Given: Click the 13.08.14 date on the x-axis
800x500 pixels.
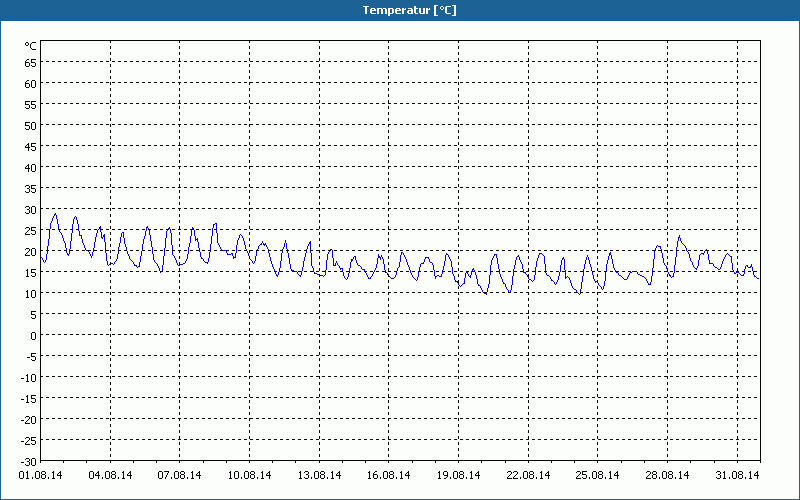Looking at the screenshot, I should tap(320, 476).
